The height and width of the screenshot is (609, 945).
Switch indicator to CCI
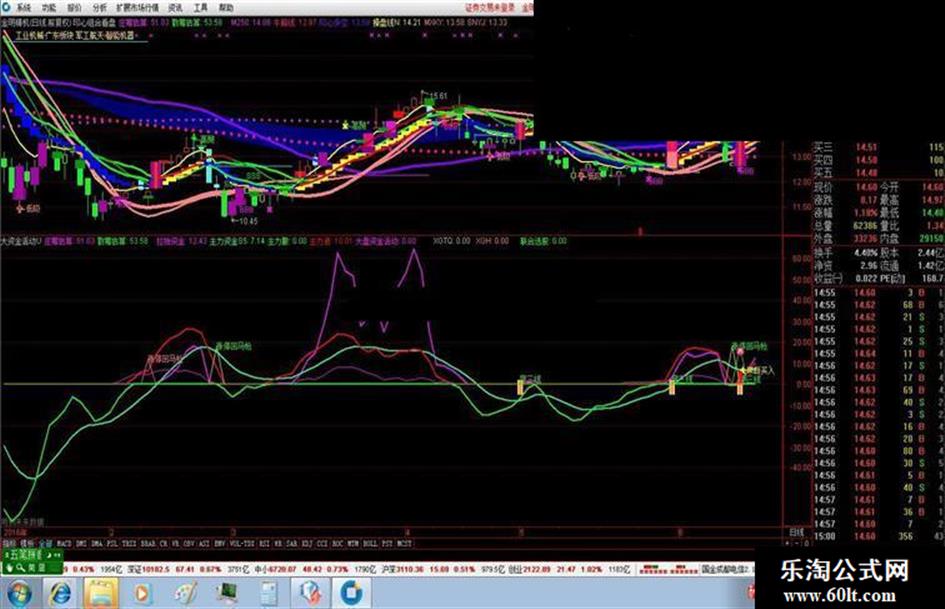323,543
